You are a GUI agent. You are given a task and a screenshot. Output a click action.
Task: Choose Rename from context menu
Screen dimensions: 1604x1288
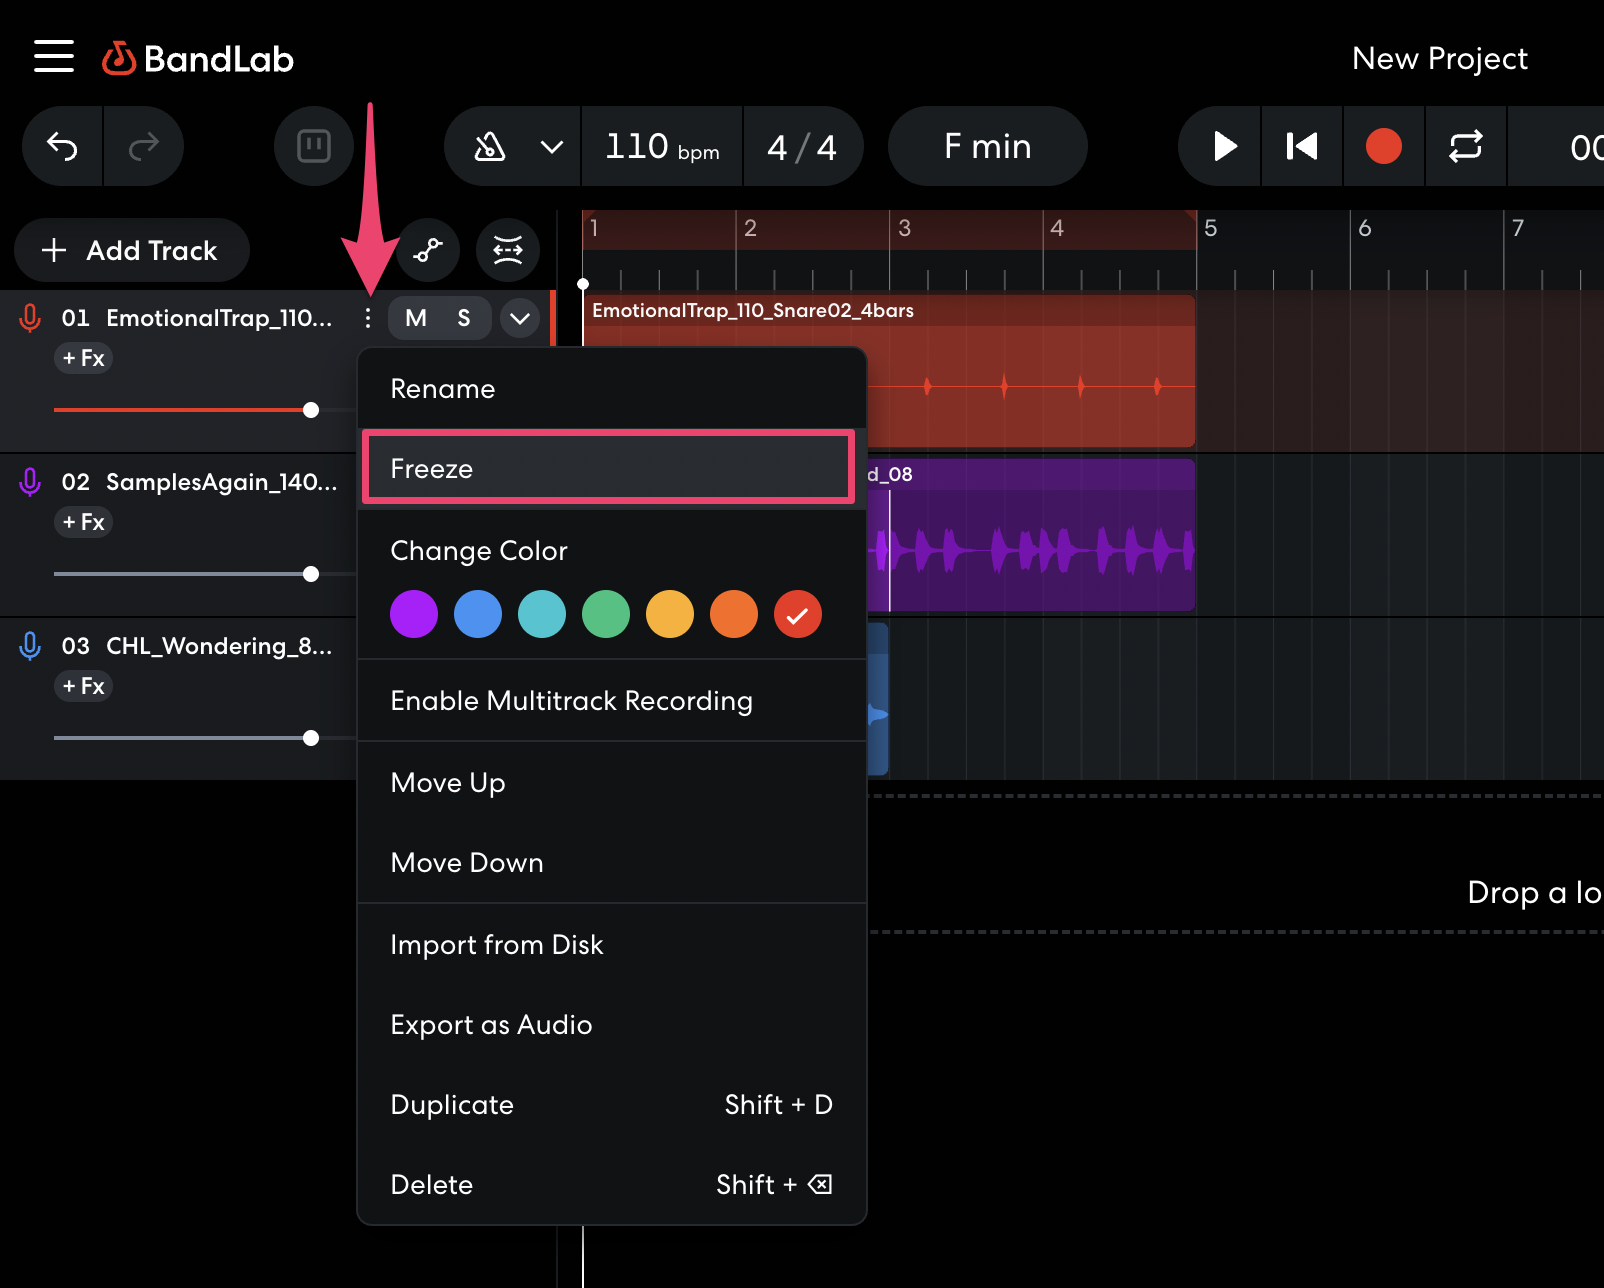pos(611,389)
